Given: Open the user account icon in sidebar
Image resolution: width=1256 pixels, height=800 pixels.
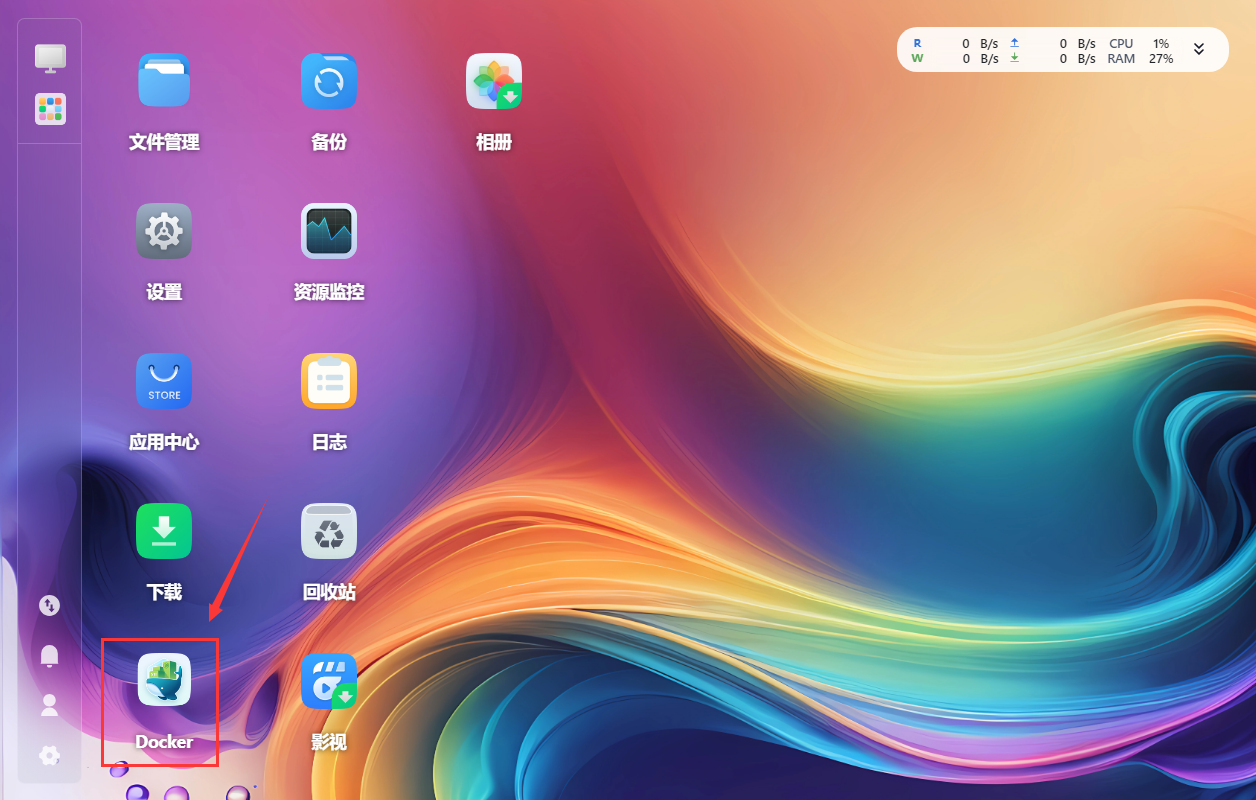Looking at the screenshot, I should pos(49,705).
